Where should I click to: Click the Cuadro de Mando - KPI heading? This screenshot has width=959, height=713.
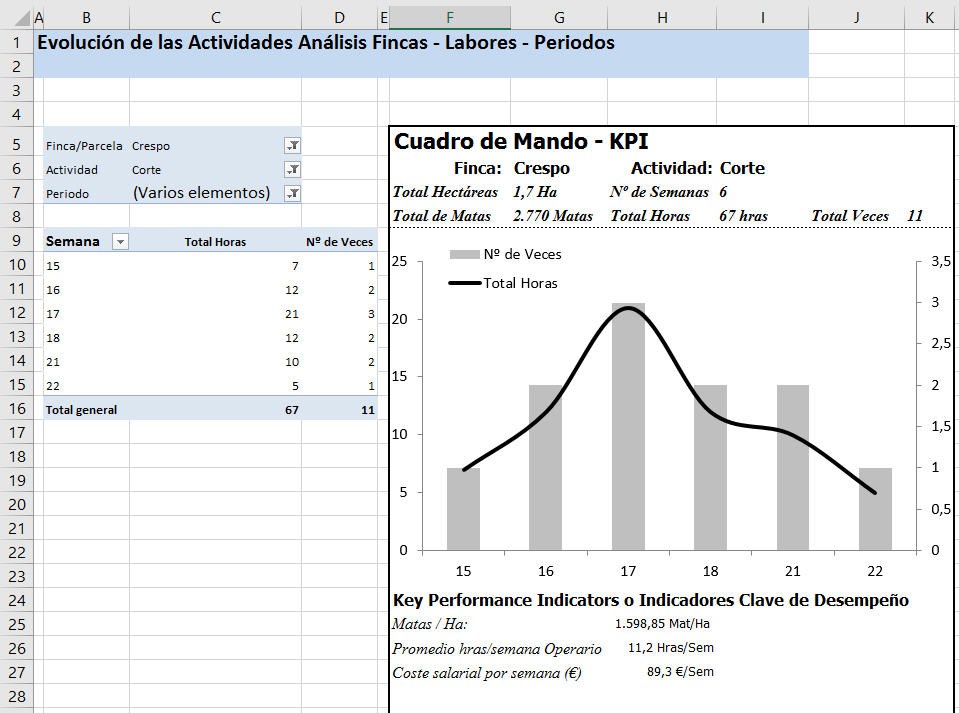click(520, 141)
